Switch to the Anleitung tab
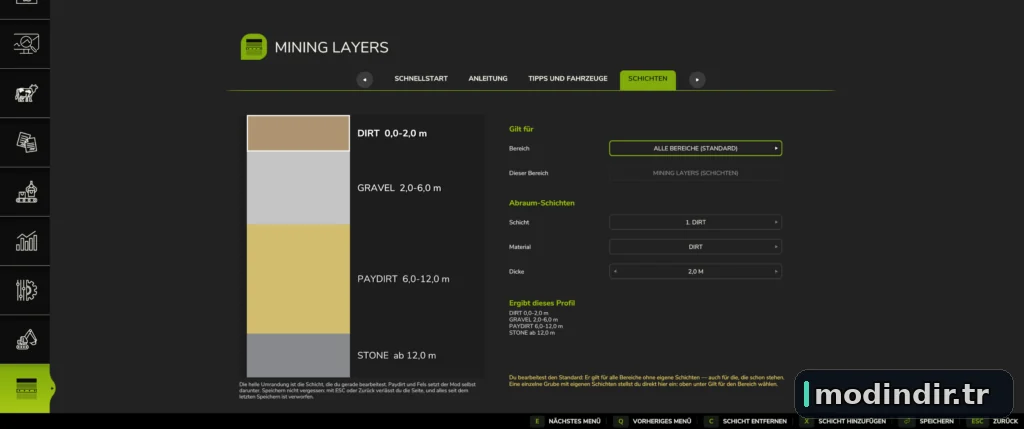The width and height of the screenshot is (1024, 429). point(488,78)
